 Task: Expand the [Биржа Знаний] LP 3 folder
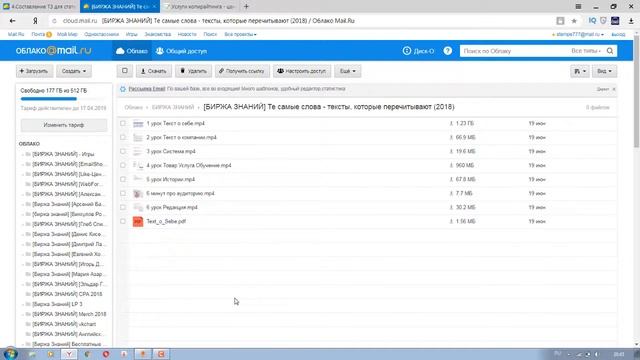pos(22,304)
